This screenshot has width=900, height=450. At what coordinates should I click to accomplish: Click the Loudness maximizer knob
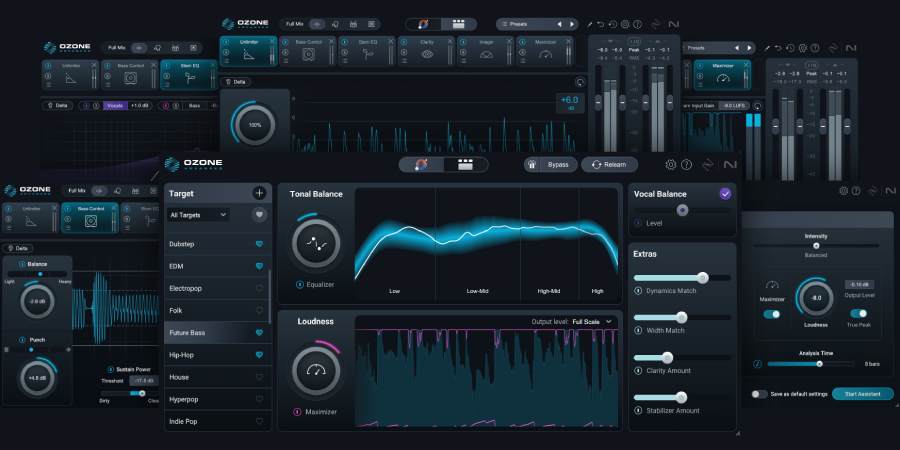pos(316,370)
